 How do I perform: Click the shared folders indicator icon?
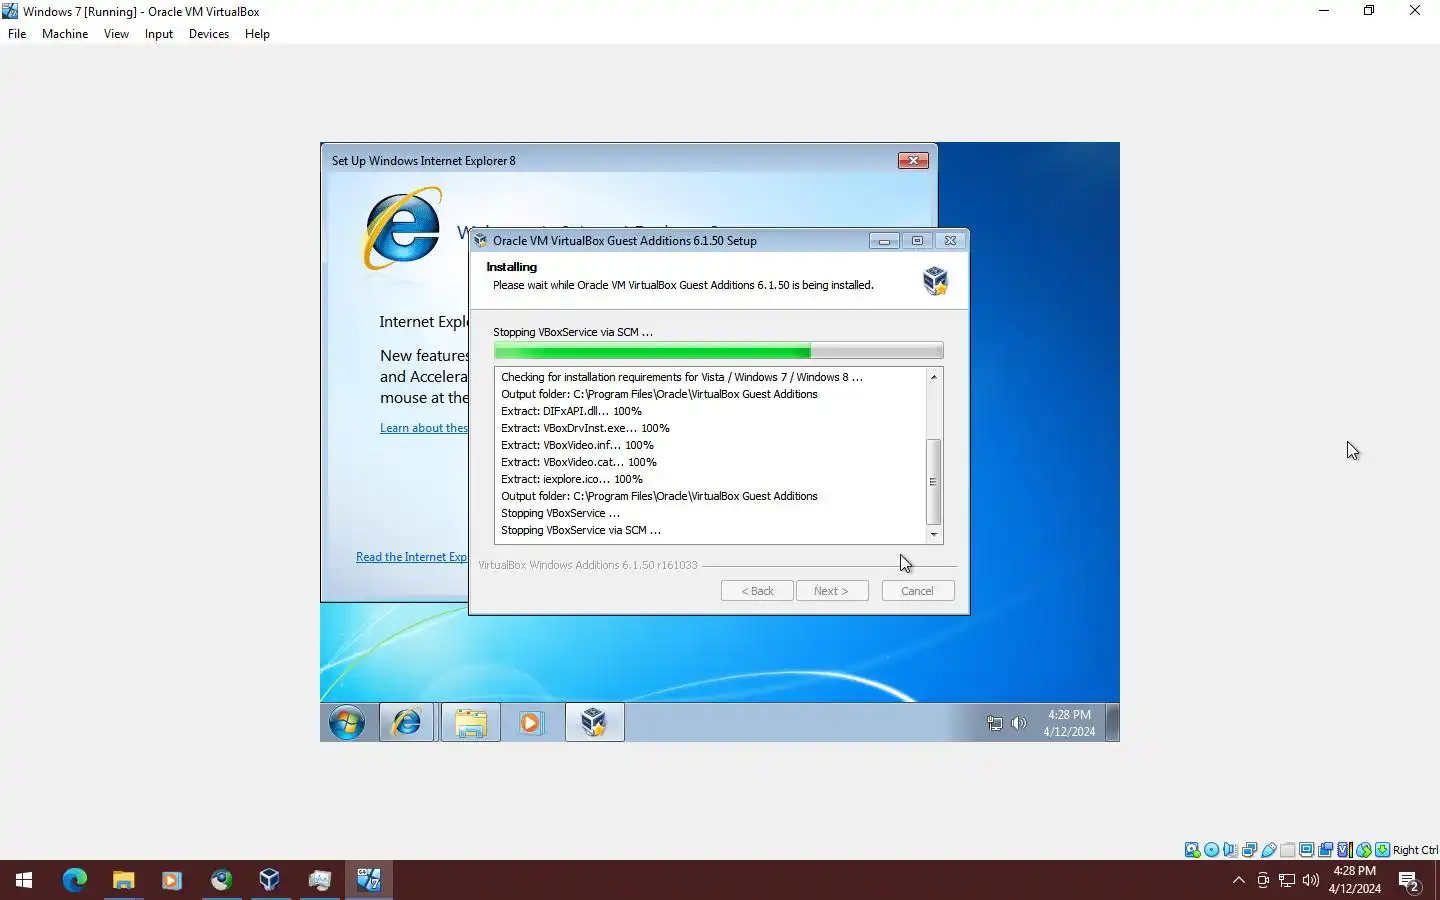[x=1287, y=850]
